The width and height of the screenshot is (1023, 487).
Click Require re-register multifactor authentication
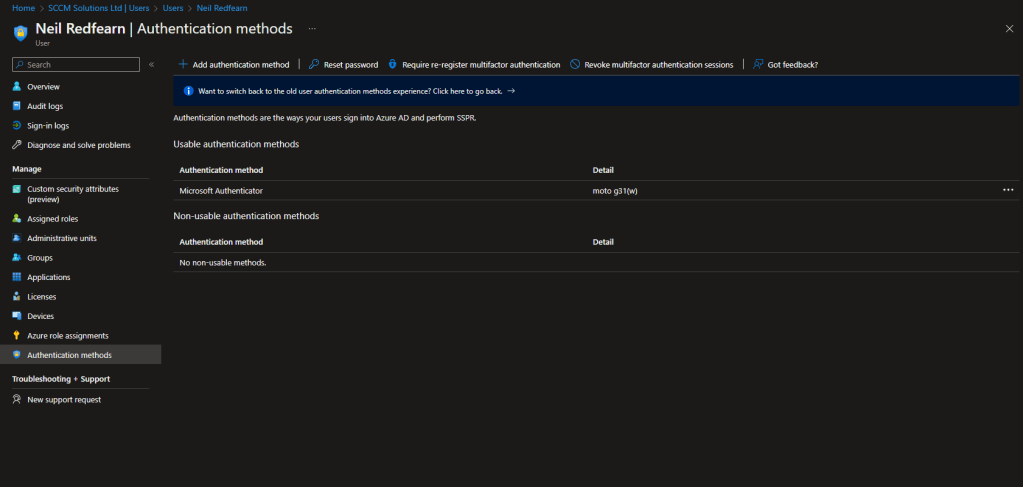pos(481,65)
